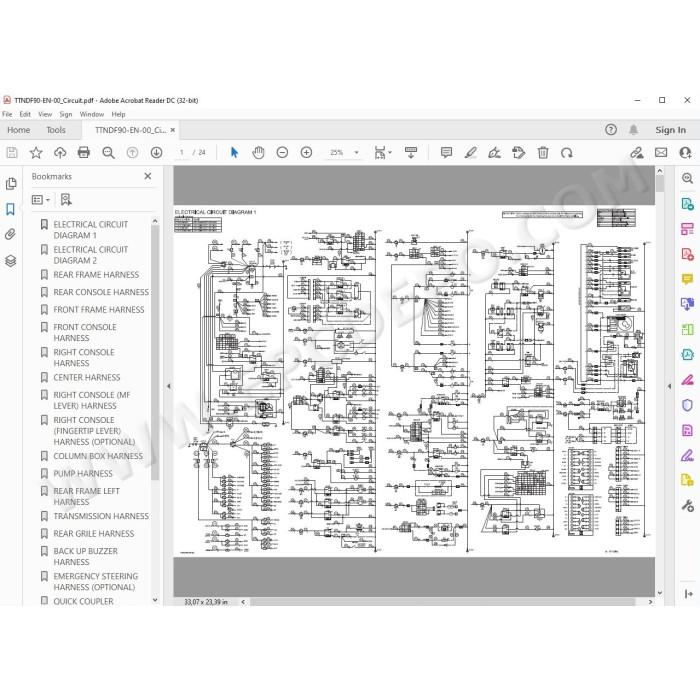Screen dimensions: 700x700
Task: Click the Sign In button
Action: tap(671, 130)
